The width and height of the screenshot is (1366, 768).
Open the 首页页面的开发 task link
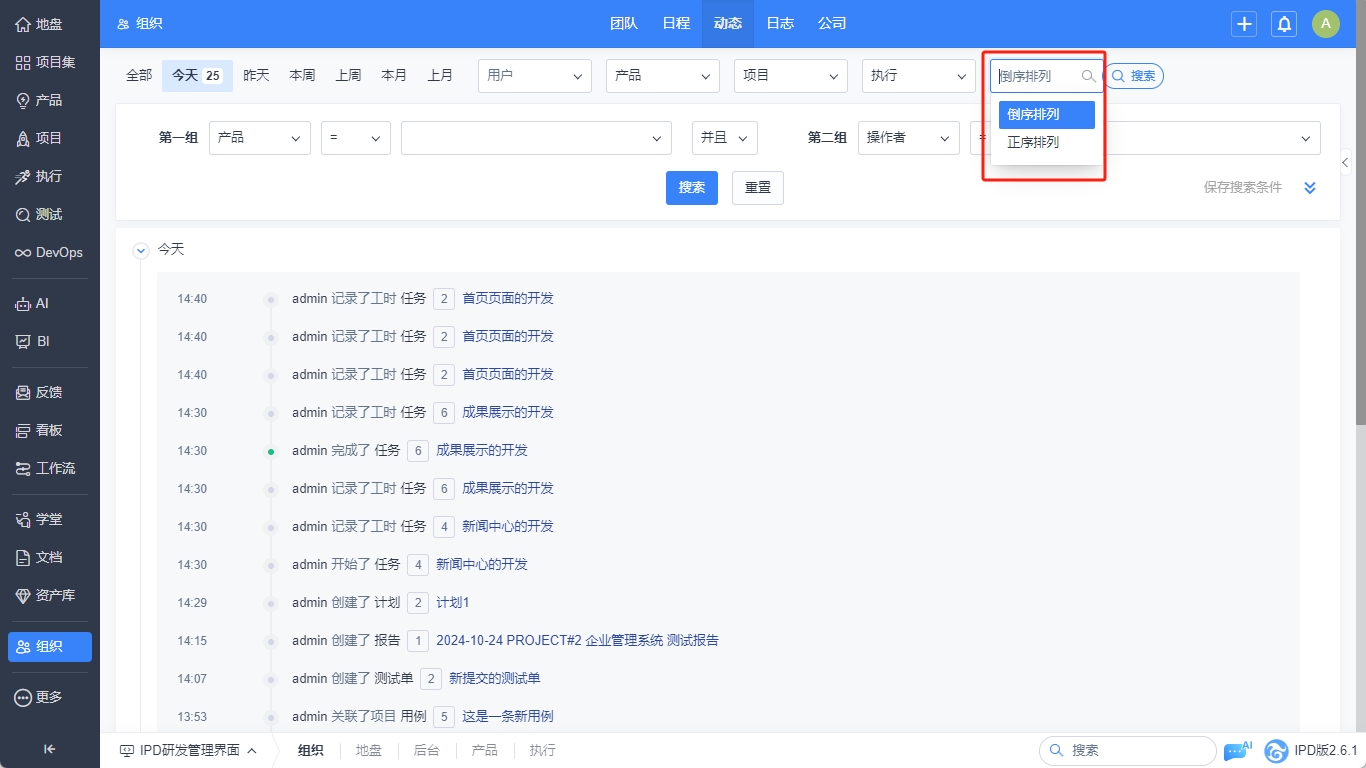[507, 299]
